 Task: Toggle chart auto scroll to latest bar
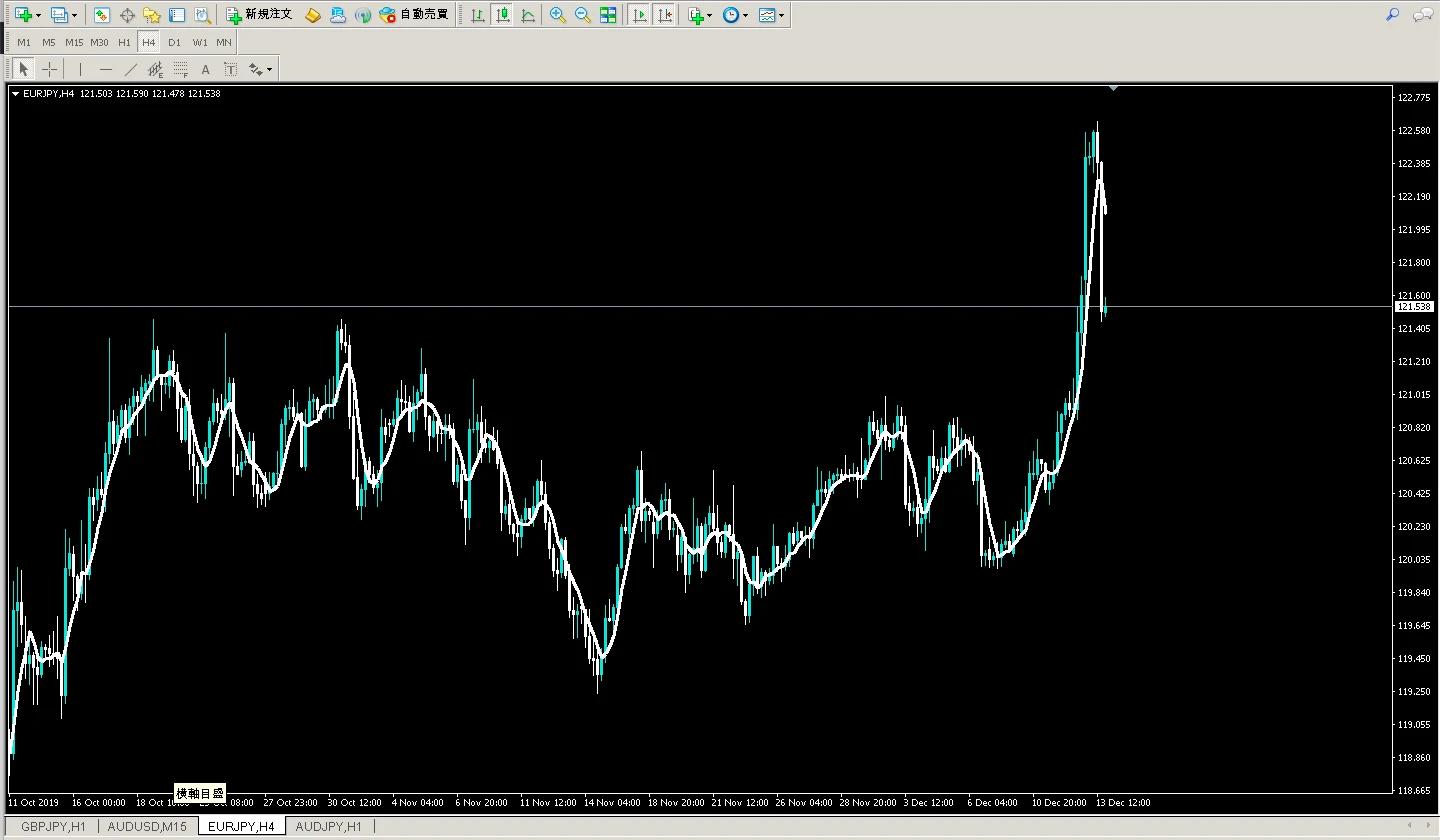[639, 15]
